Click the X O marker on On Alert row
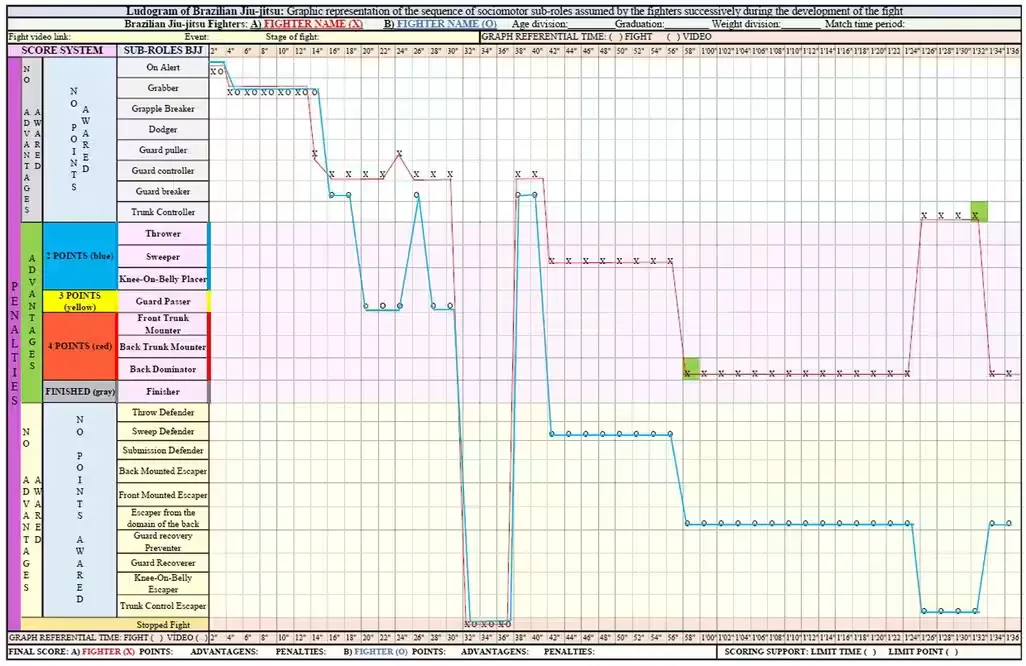The image size is (1026, 666). tap(217, 71)
